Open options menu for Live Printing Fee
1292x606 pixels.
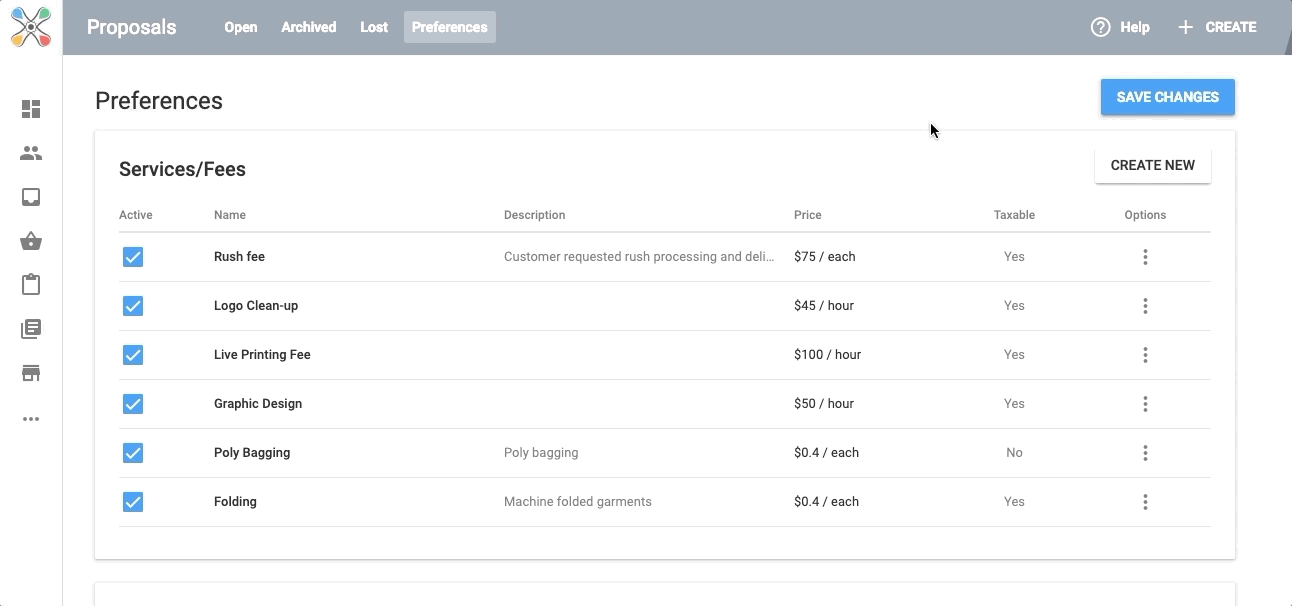[x=1145, y=355]
